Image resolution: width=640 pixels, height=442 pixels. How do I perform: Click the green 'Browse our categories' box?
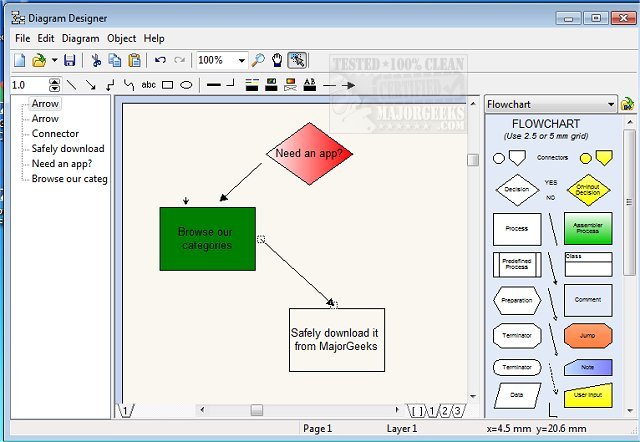[x=208, y=239]
